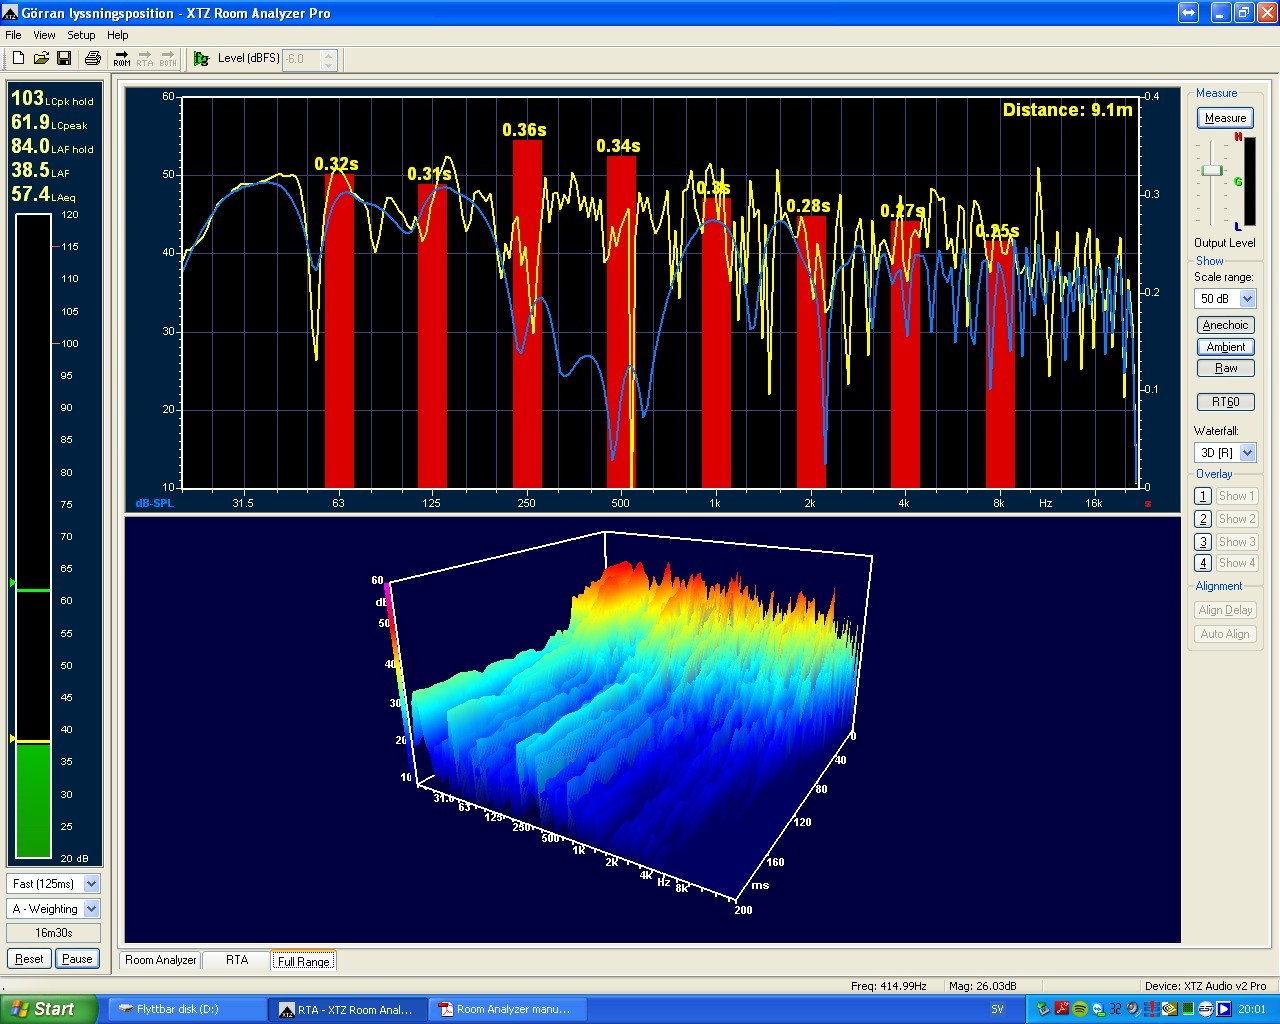Toggle the Ambient curve display

click(1225, 347)
